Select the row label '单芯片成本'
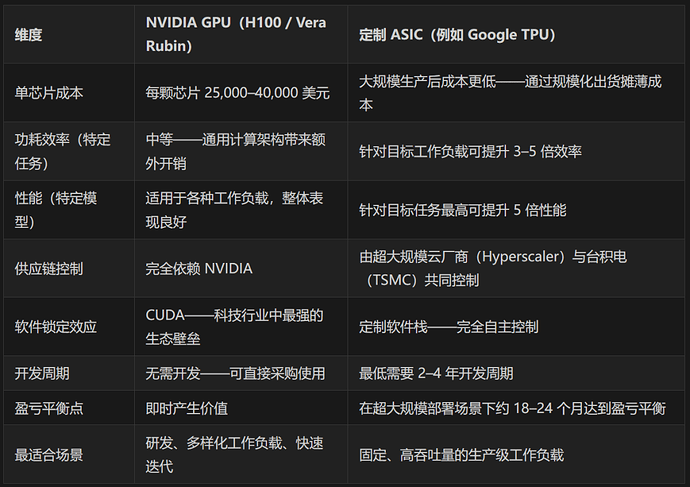 69,93
